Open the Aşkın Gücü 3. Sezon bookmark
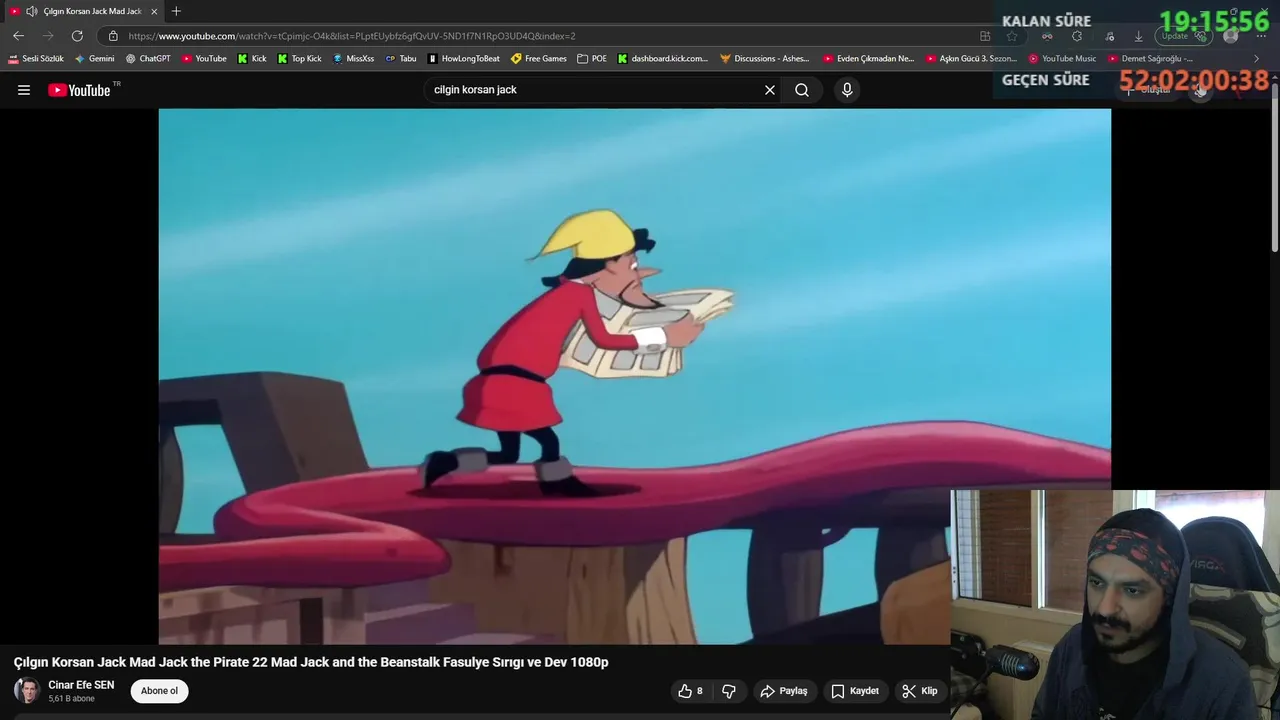 click(x=971, y=59)
